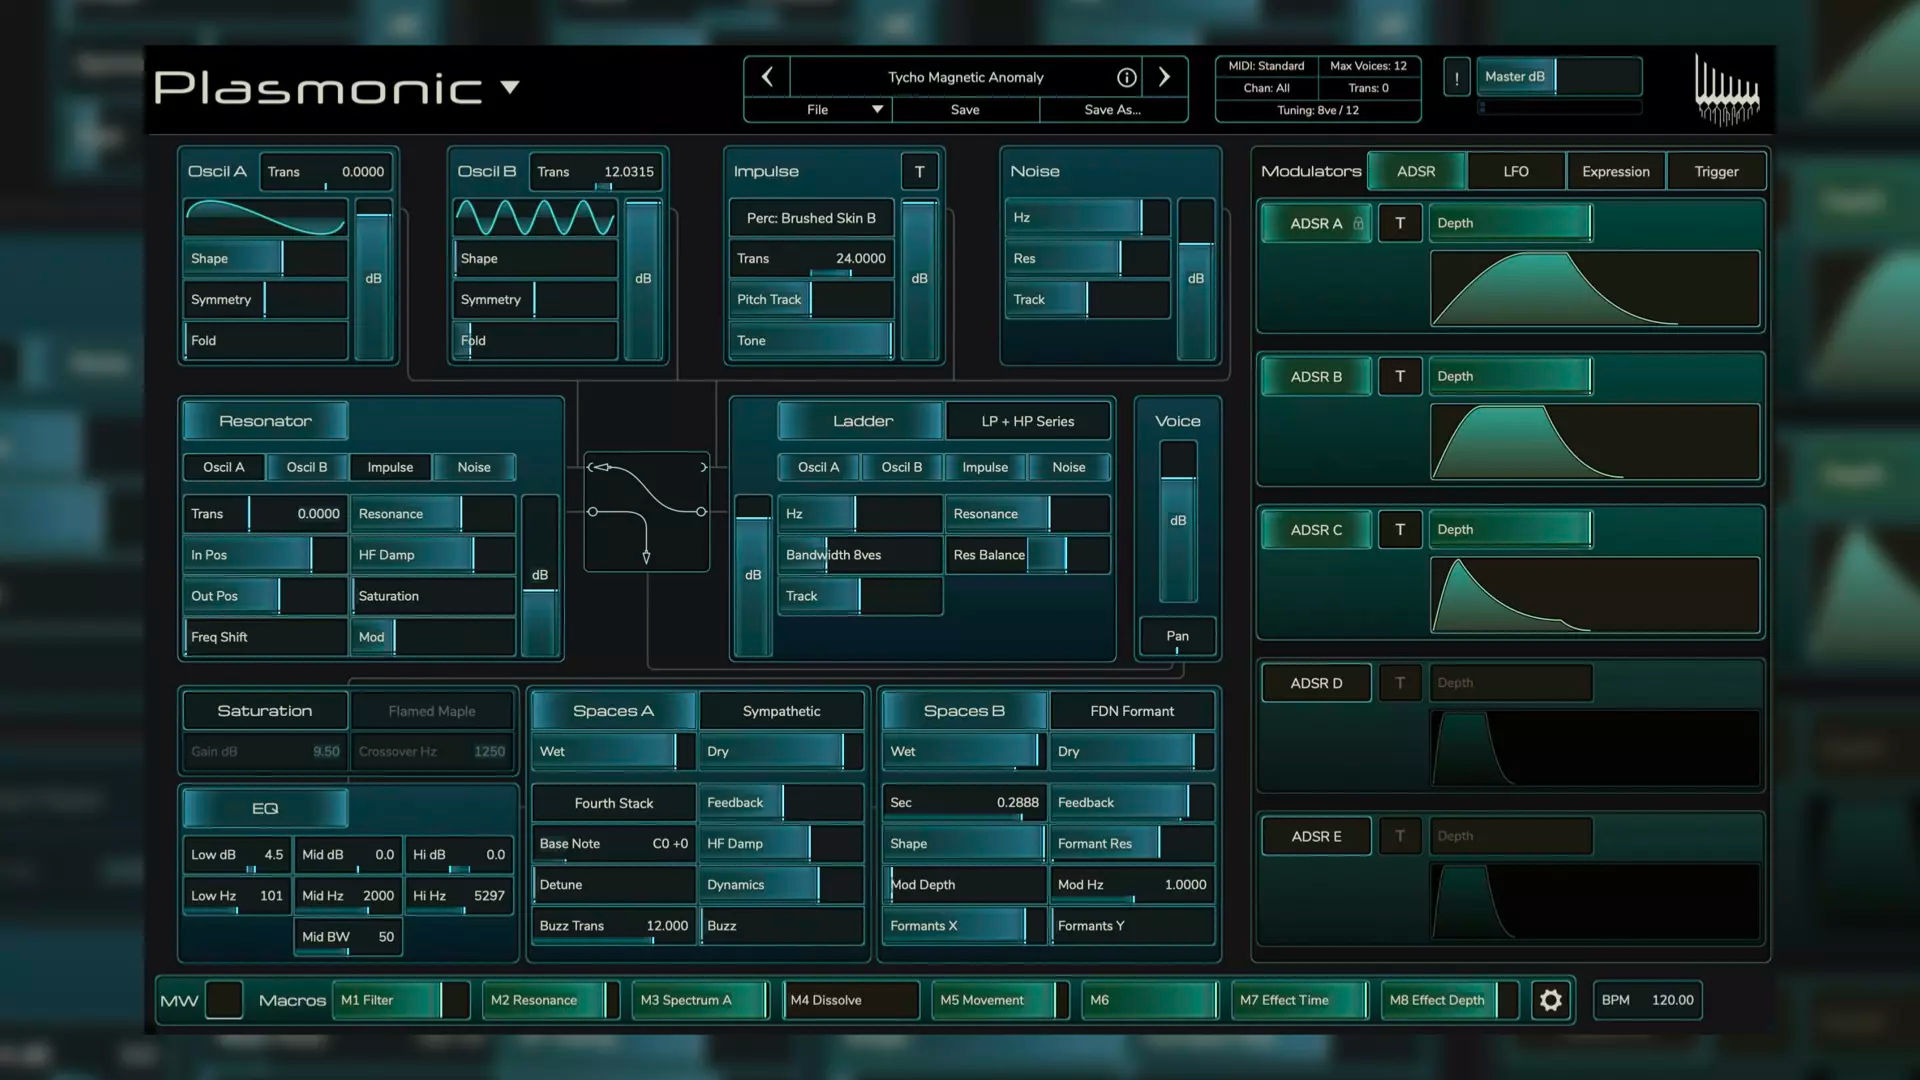Enable Oscil B input in Ladder filter
Screen dimensions: 1920x1080
[902, 467]
